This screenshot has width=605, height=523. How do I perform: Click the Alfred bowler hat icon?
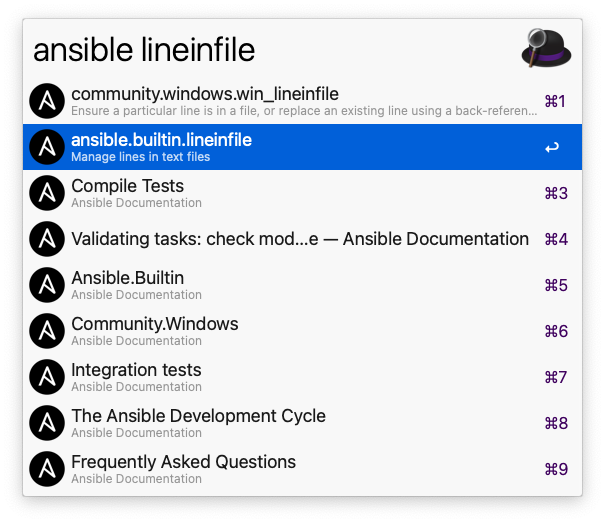pyautogui.click(x=545, y=48)
